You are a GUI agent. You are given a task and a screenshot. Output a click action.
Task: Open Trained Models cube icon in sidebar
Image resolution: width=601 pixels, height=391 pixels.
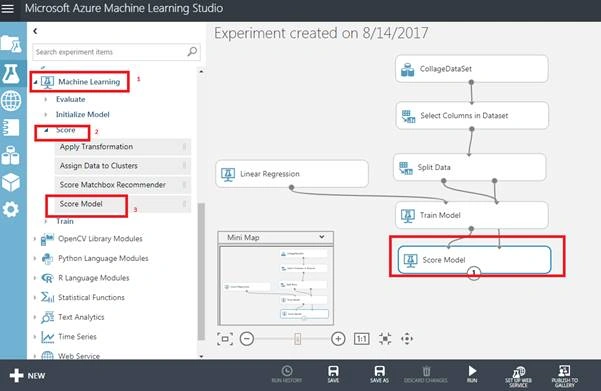coord(11,182)
